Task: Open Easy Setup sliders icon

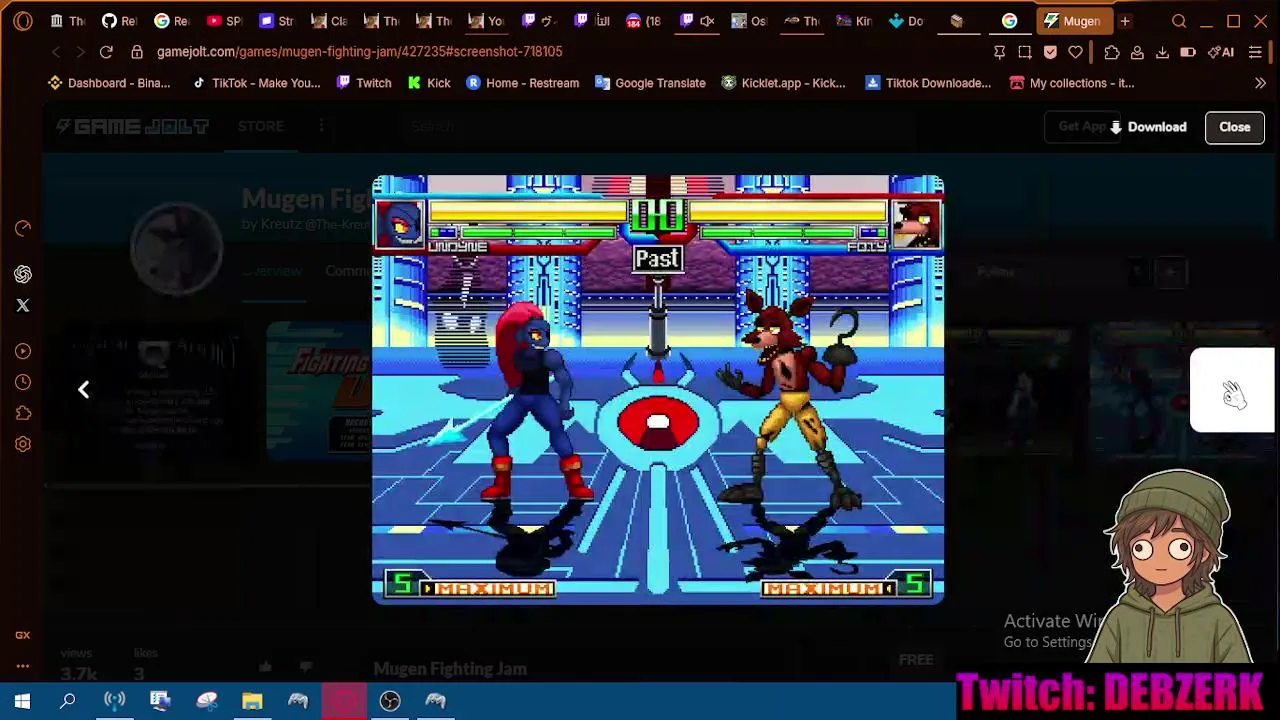Action: pyautogui.click(x=1255, y=52)
